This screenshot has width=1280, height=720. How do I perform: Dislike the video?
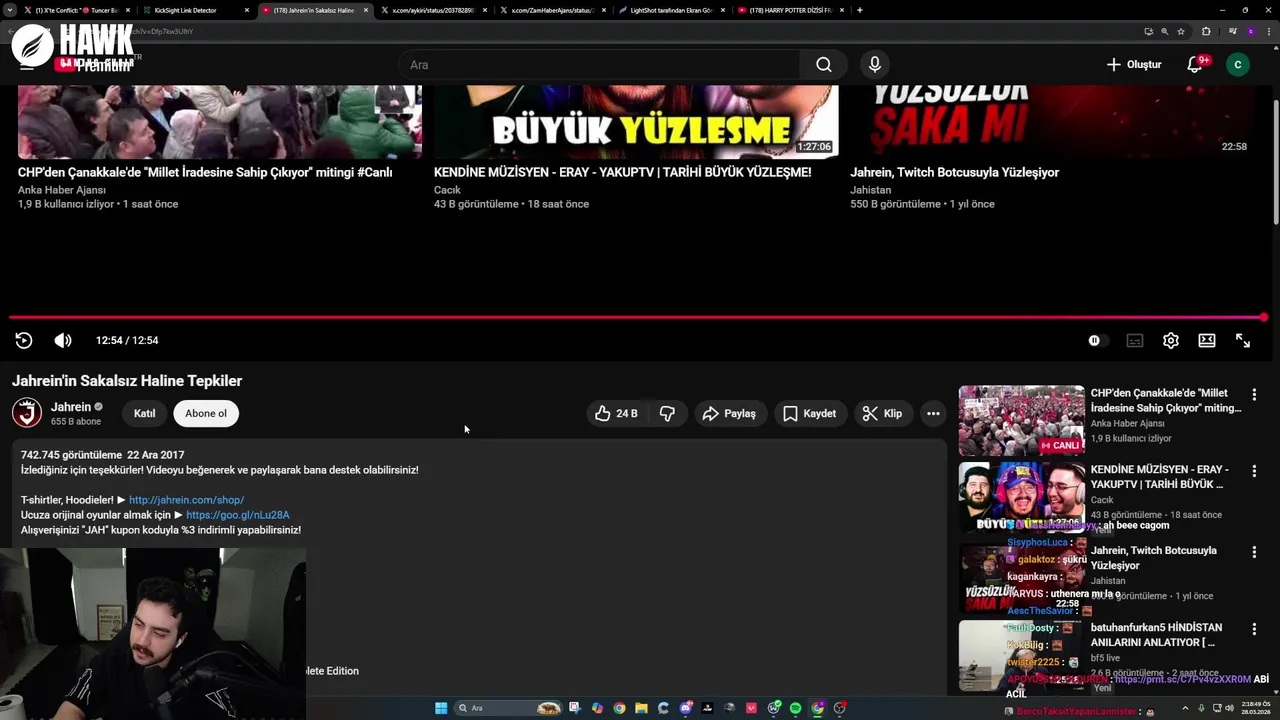coord(667,413)
